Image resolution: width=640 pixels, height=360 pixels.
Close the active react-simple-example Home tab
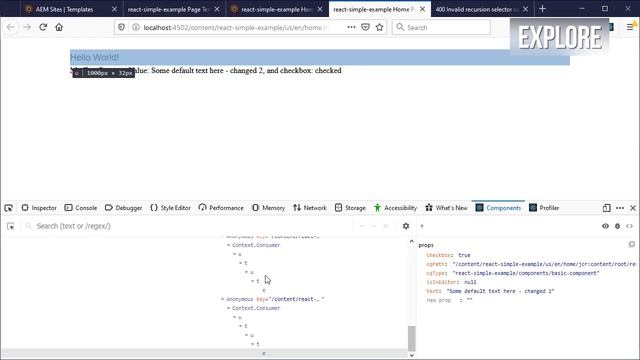point(423,9)
